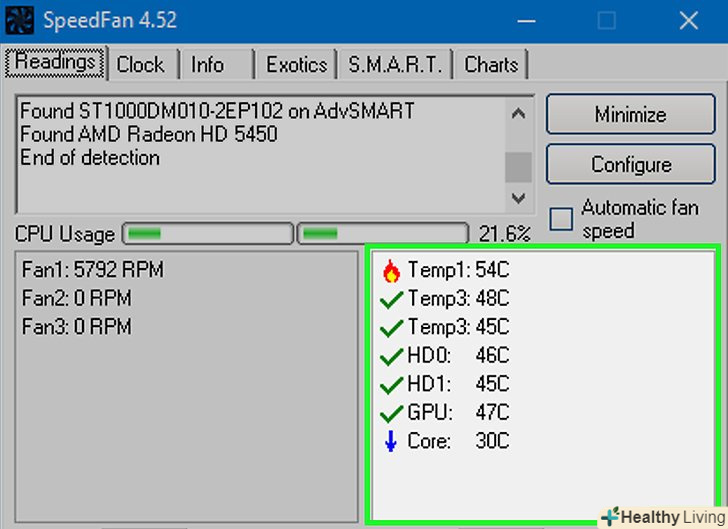
Task: Minimize the SpeedFan window from title bar
Action: point(526,21)
